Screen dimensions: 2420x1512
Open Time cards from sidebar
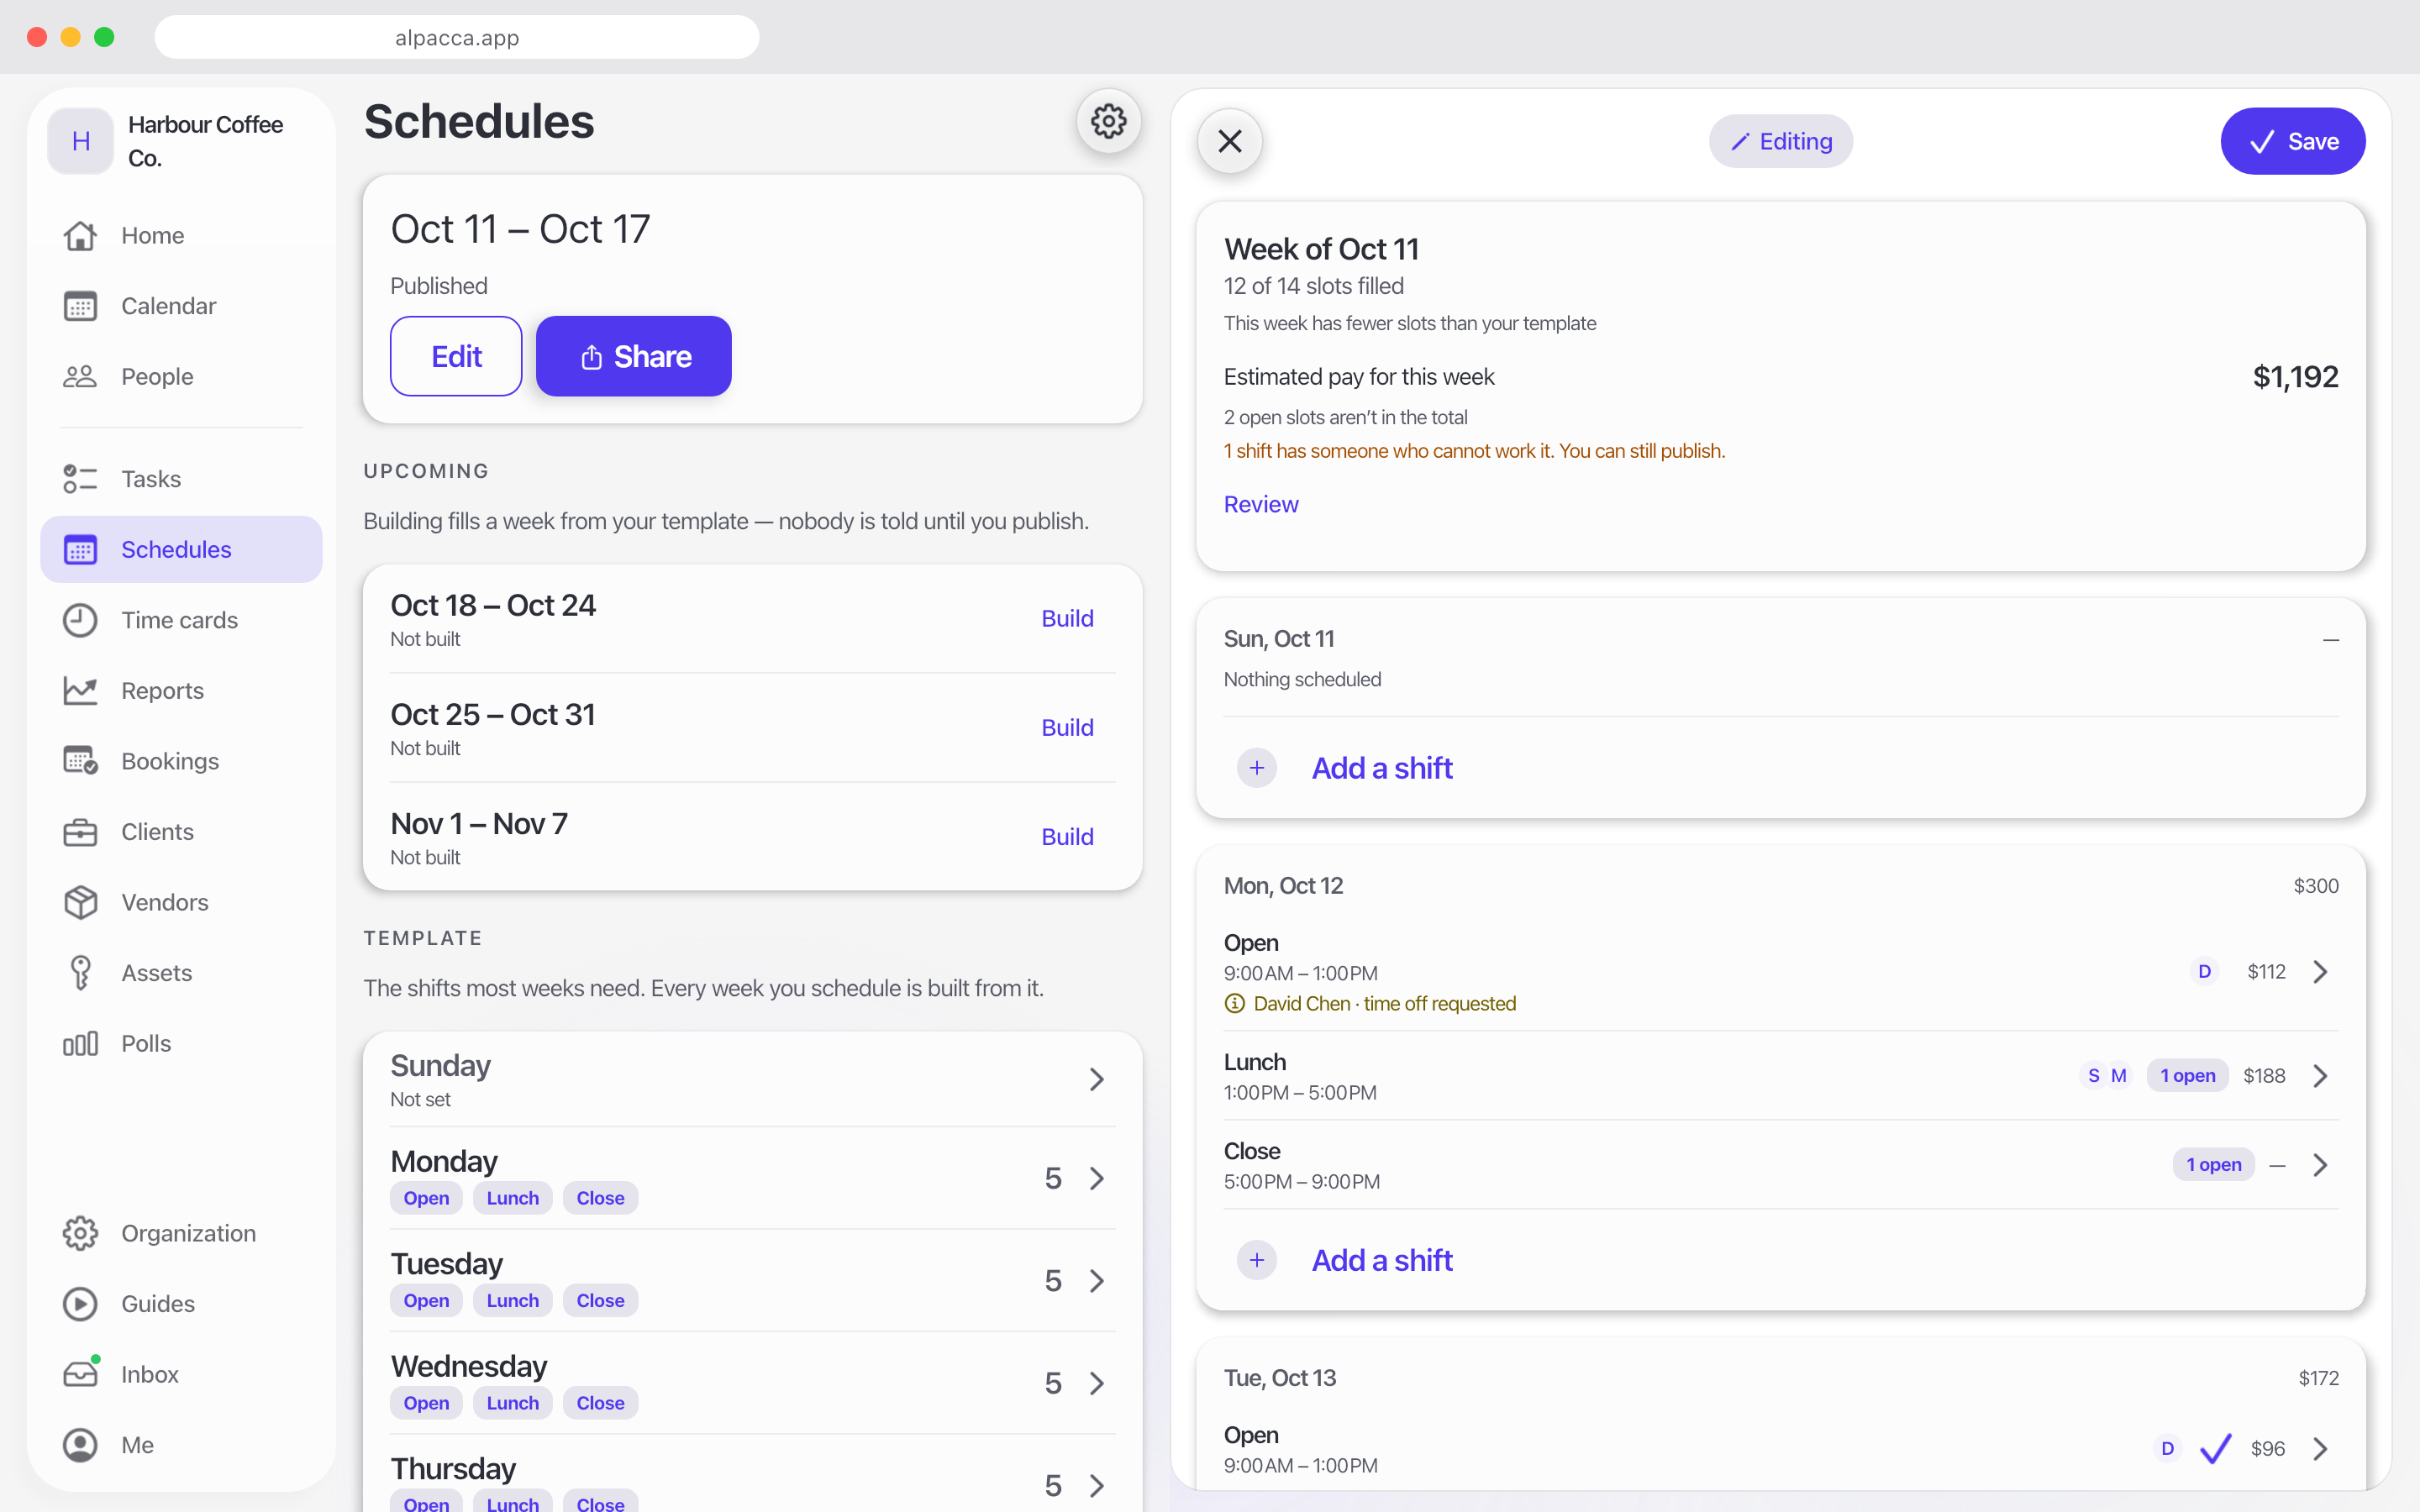click(x=181, y=620)
